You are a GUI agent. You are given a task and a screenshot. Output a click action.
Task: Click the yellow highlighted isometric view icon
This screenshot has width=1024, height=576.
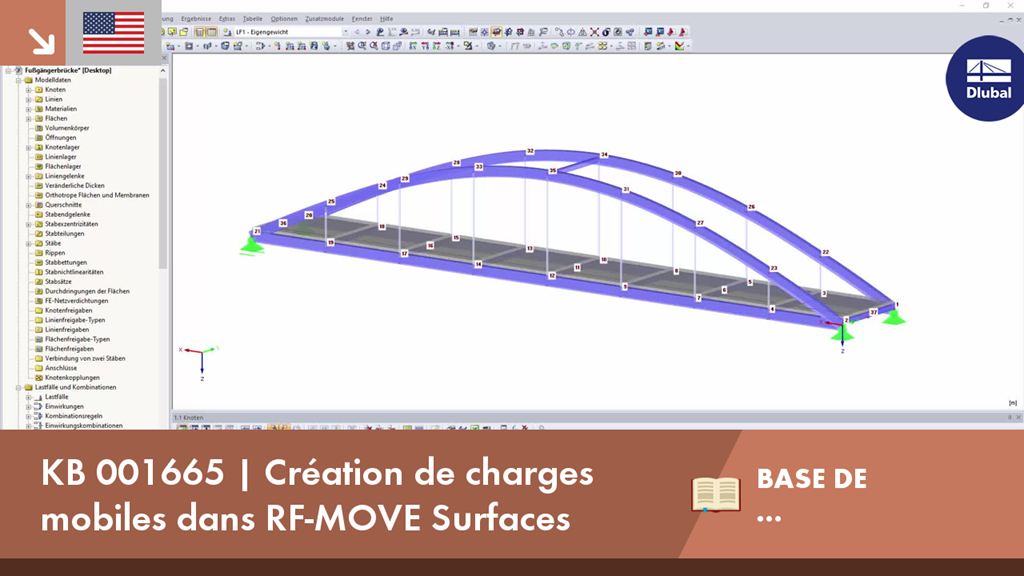496,32
